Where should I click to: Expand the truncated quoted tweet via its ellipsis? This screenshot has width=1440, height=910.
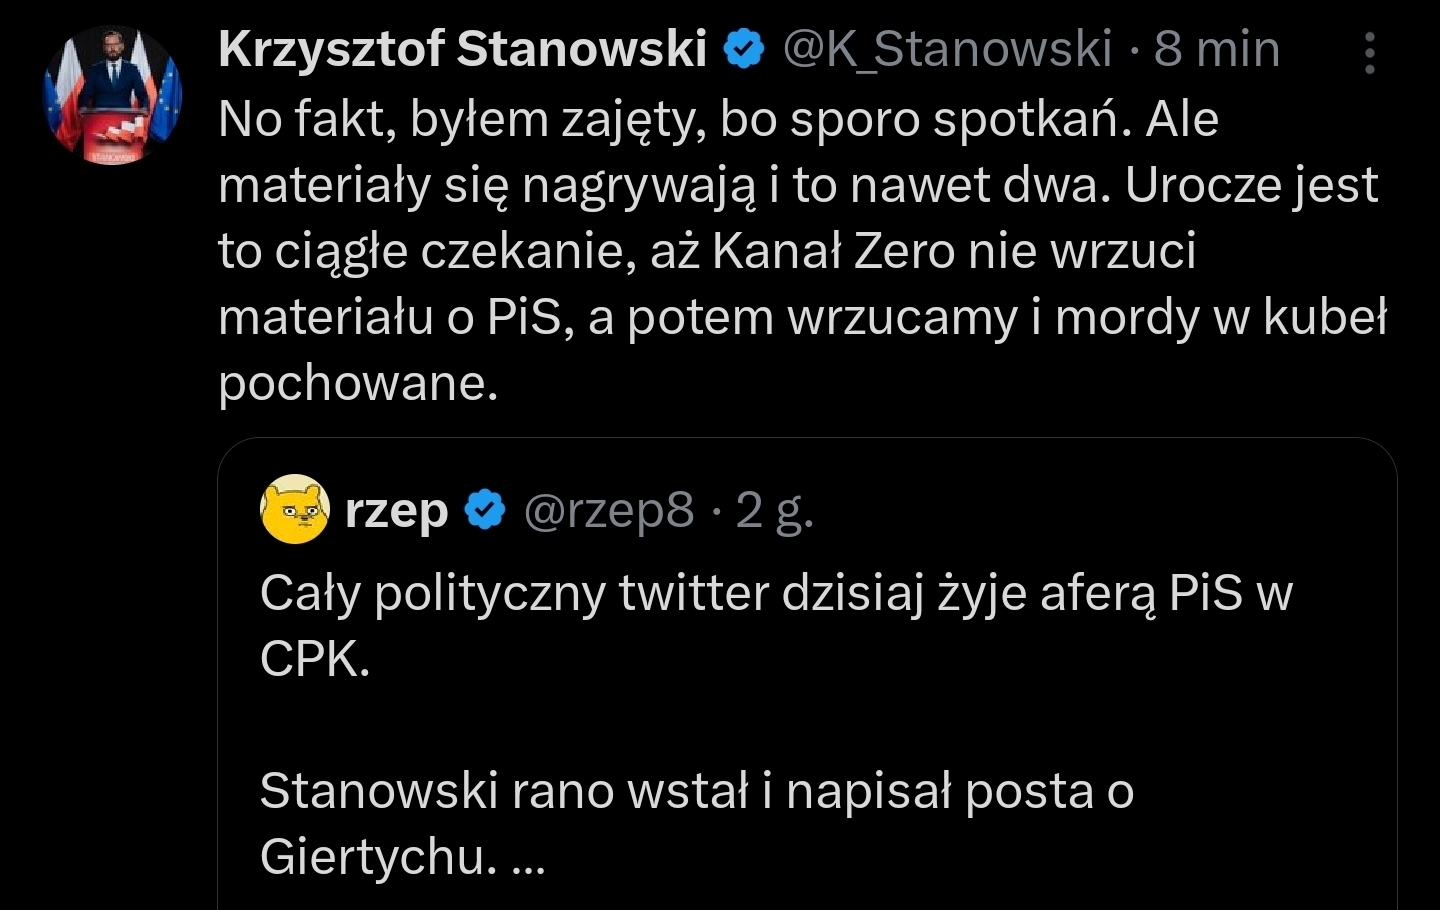coord(528,858)
